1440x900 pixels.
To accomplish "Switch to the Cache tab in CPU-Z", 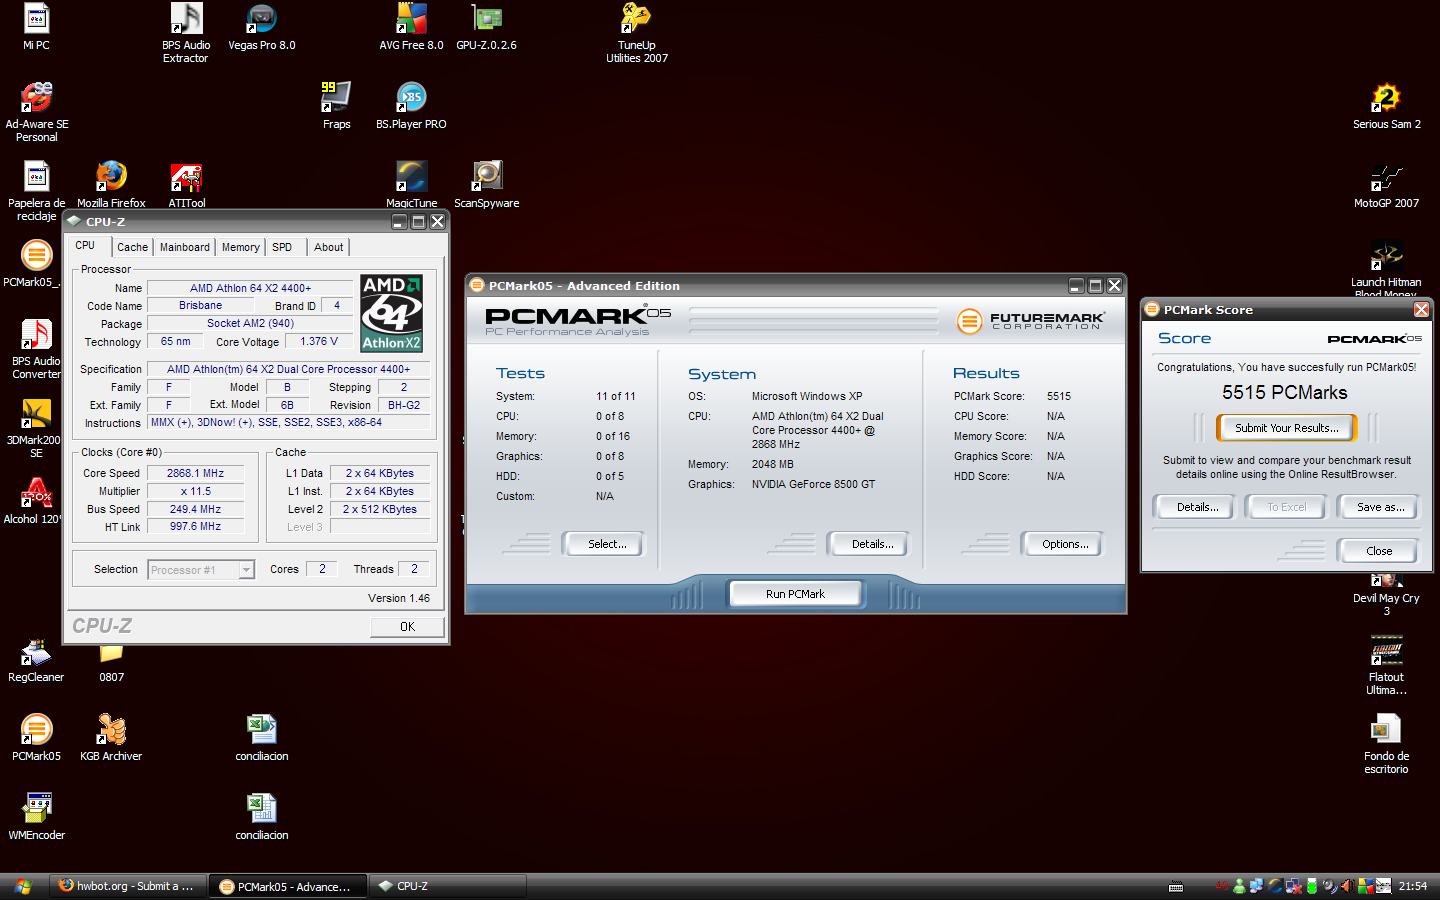I will pos(132,247).
